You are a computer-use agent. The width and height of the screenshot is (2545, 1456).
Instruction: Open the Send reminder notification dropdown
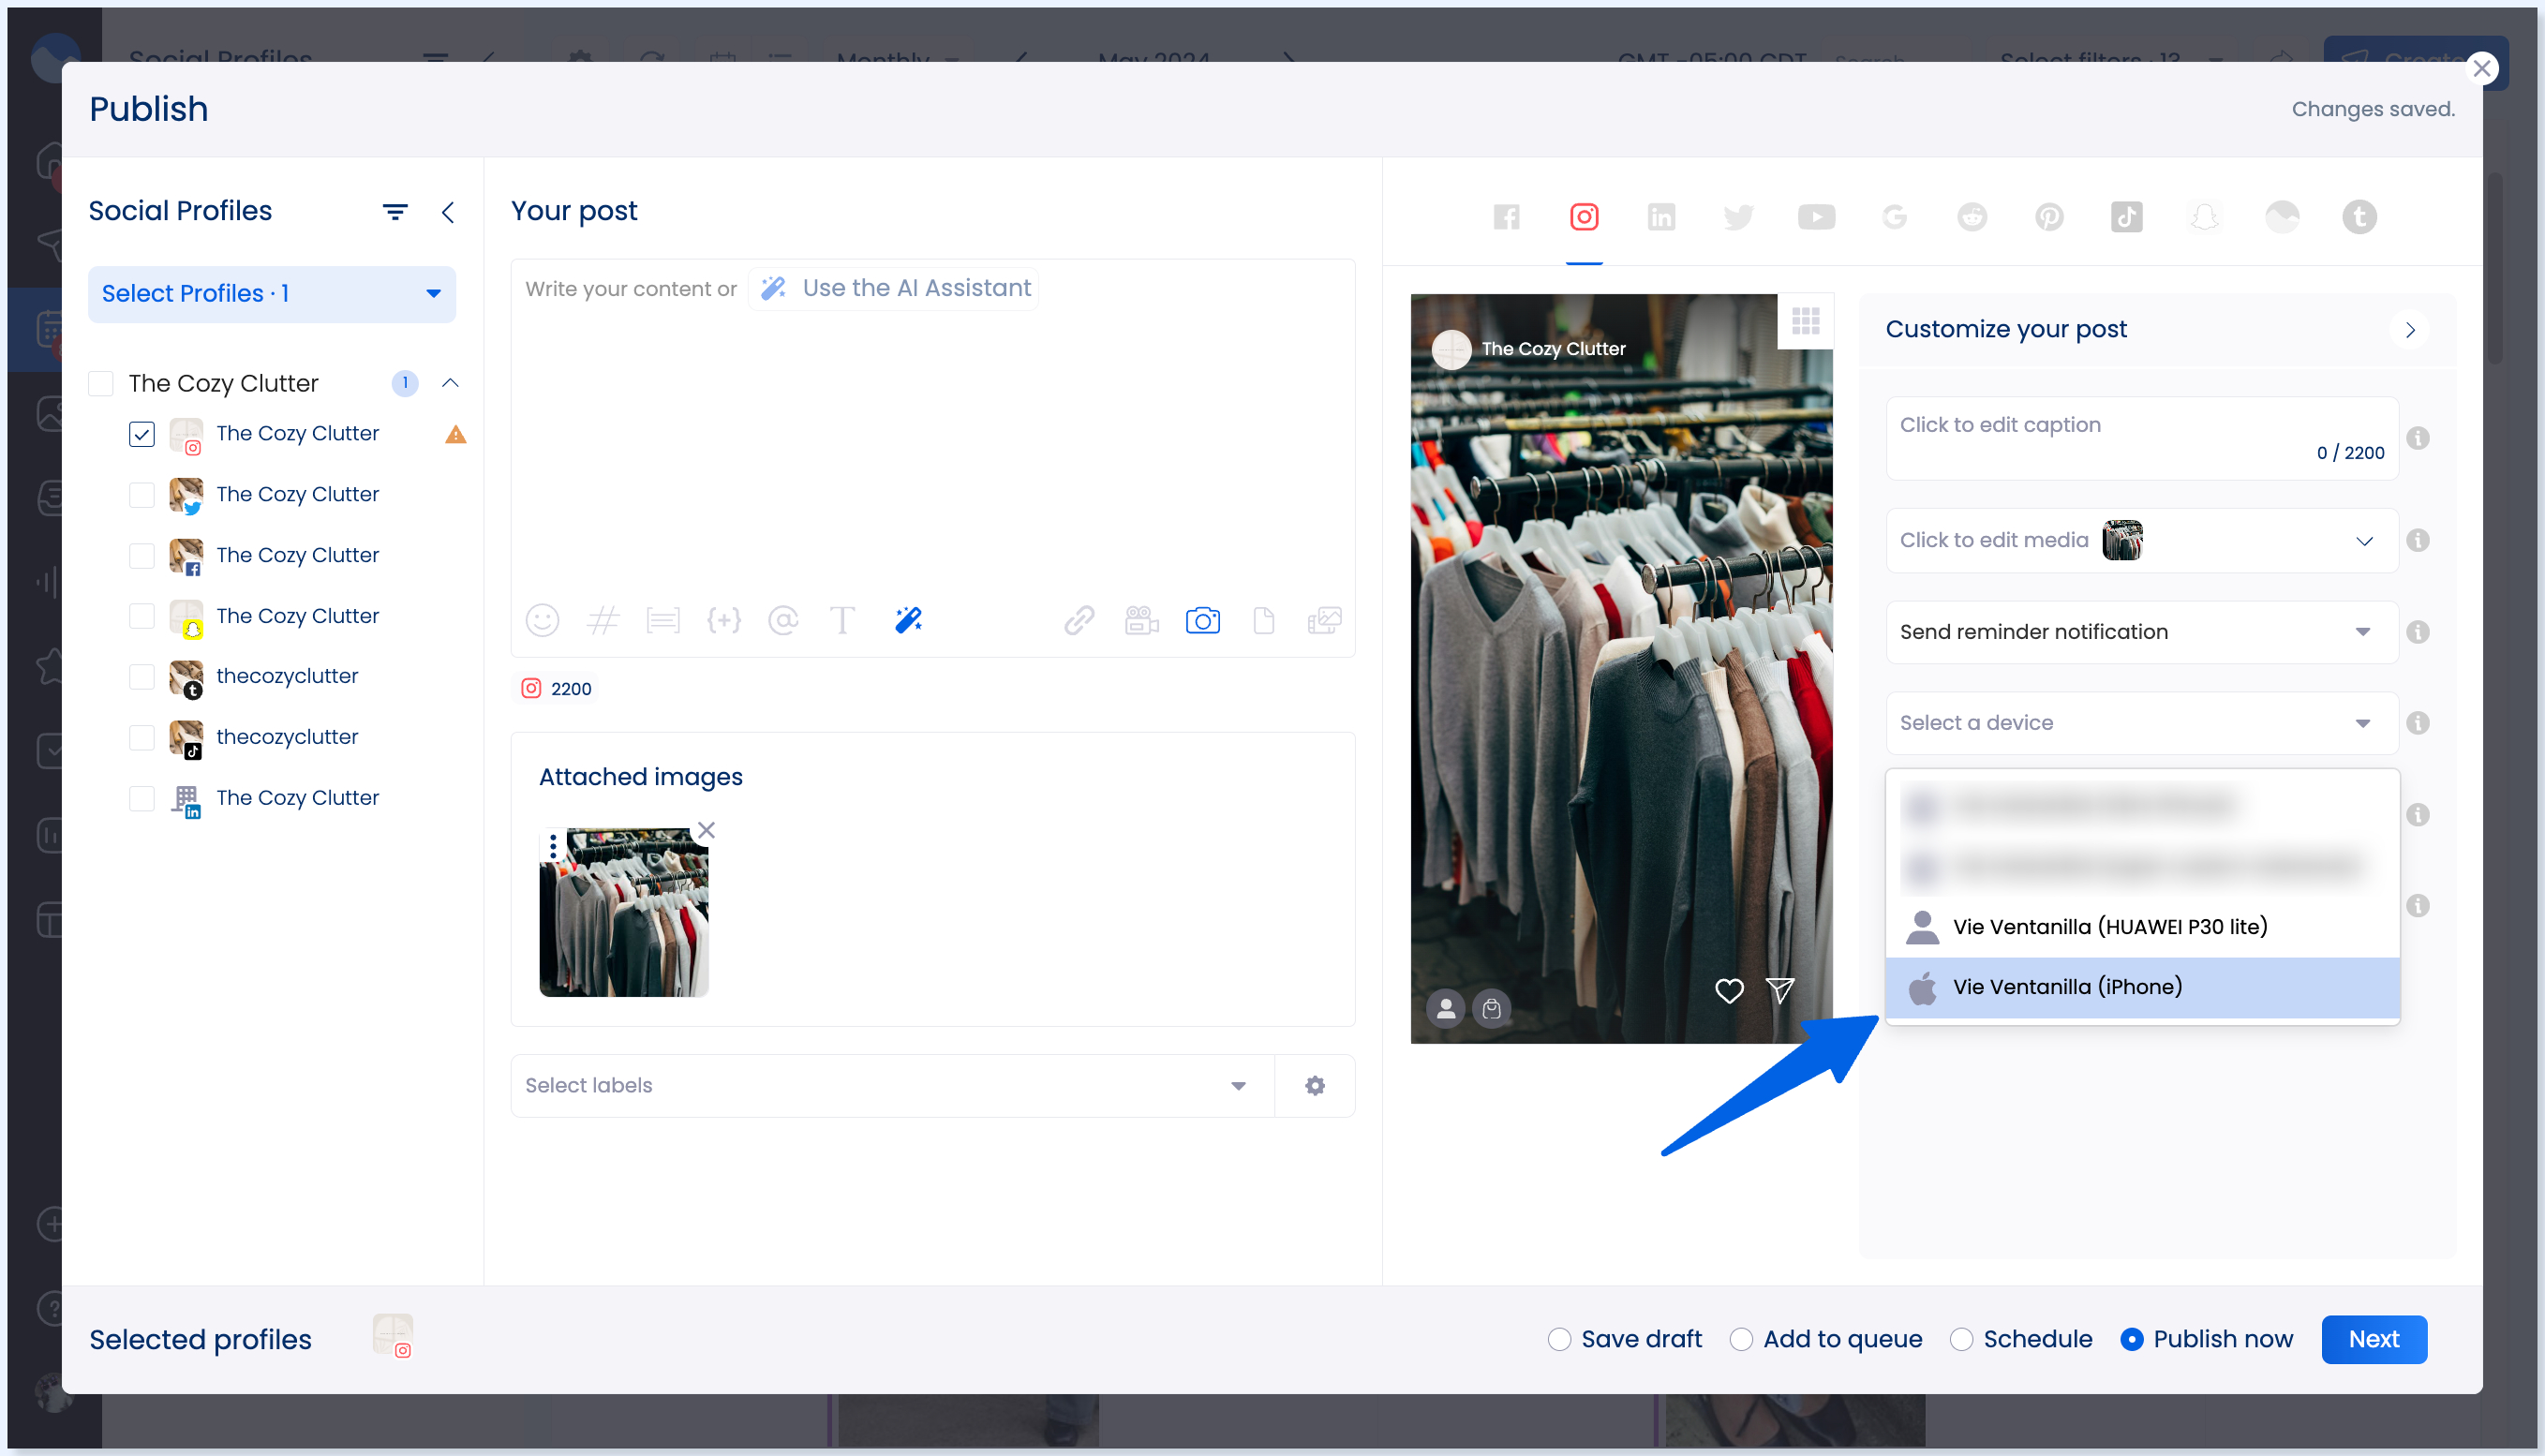coord(2142,632)
